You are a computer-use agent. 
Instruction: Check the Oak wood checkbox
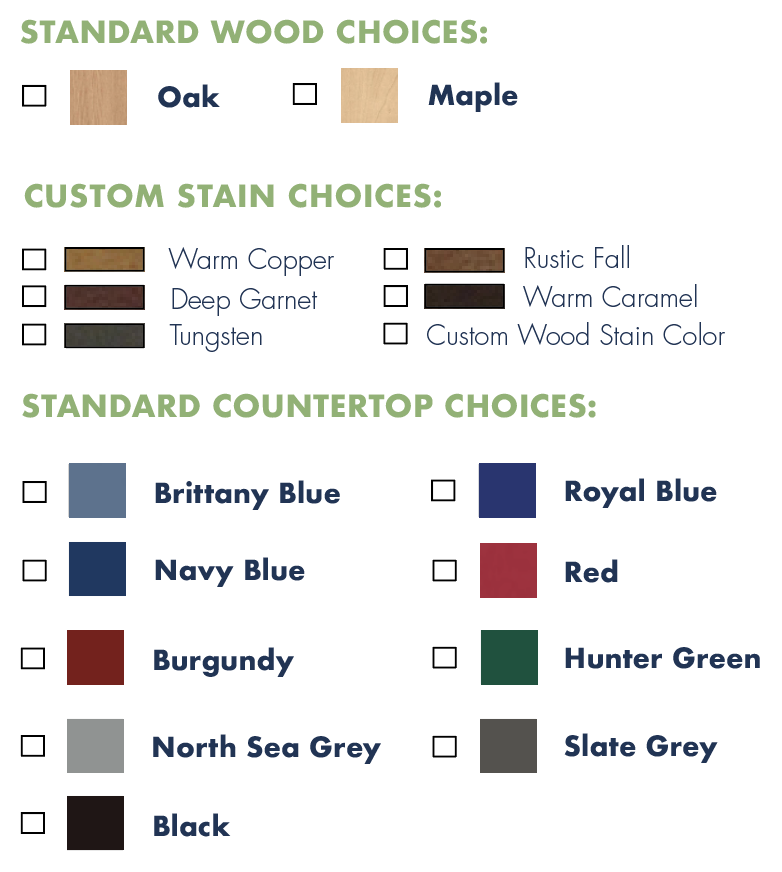(34, 96)
